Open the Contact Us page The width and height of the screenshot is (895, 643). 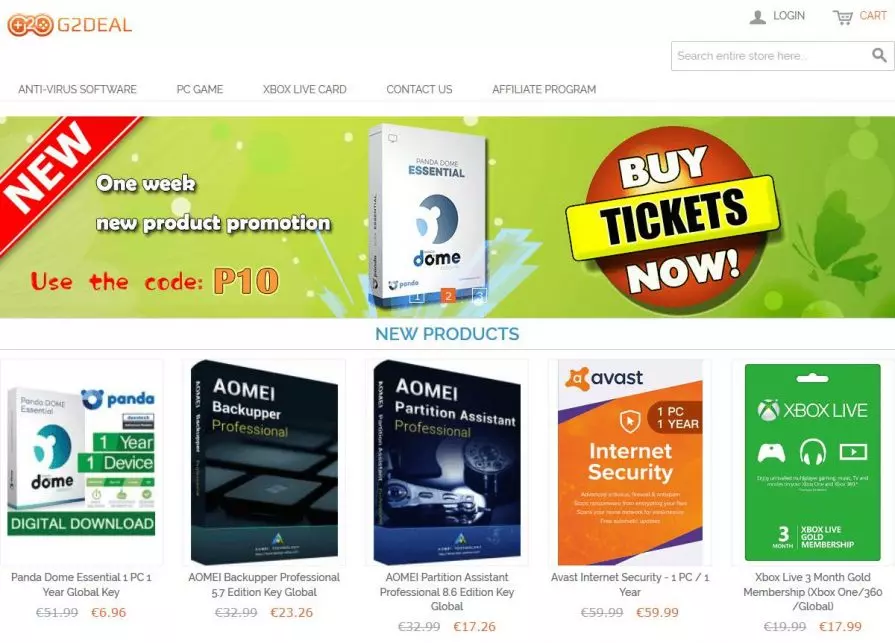point(419,90)
